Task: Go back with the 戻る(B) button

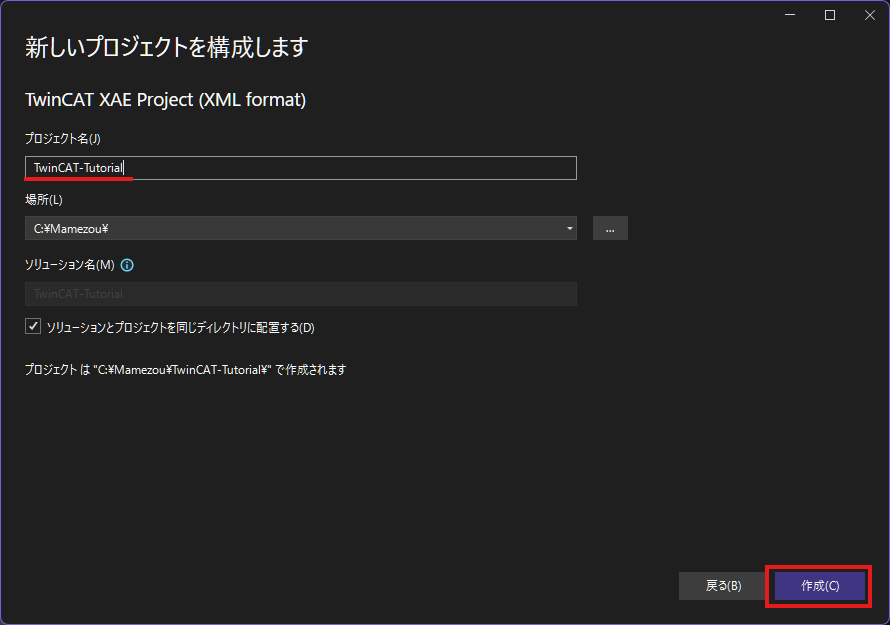Action: (723, 586)
